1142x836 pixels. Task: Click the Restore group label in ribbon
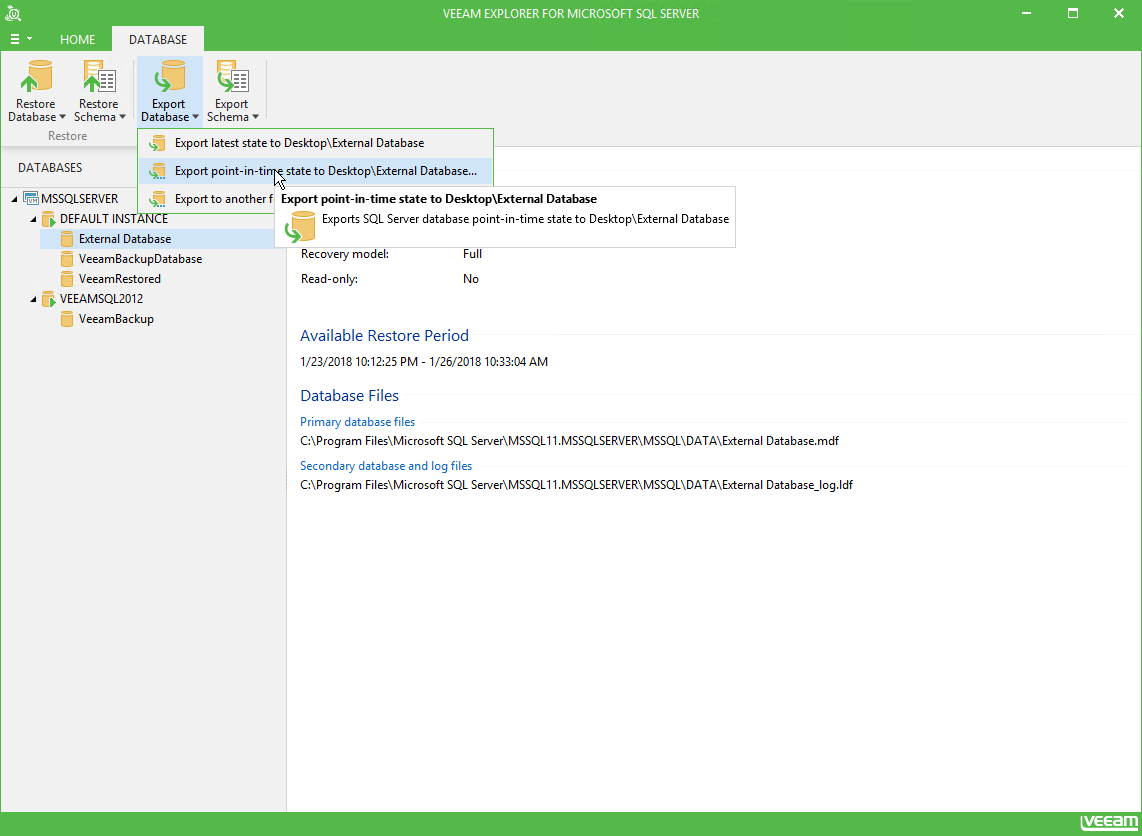click(68, 136)
